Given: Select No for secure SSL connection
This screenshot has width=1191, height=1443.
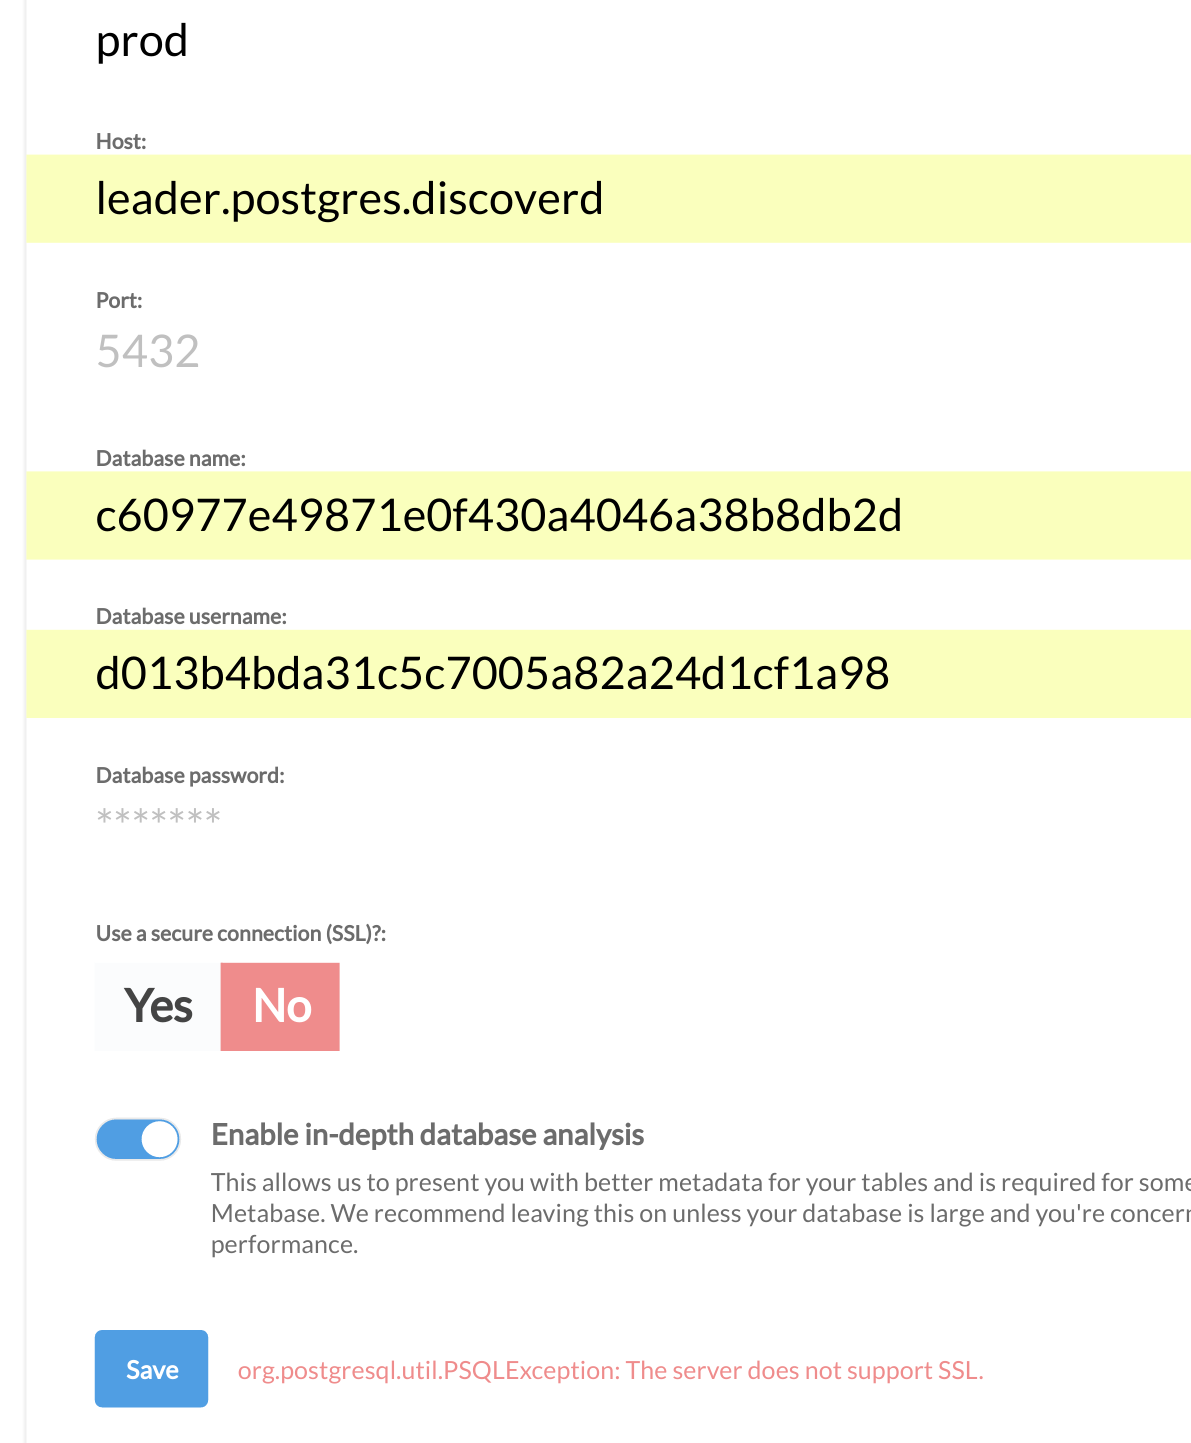Looking at the screenshot, I should click(280, 1006).
